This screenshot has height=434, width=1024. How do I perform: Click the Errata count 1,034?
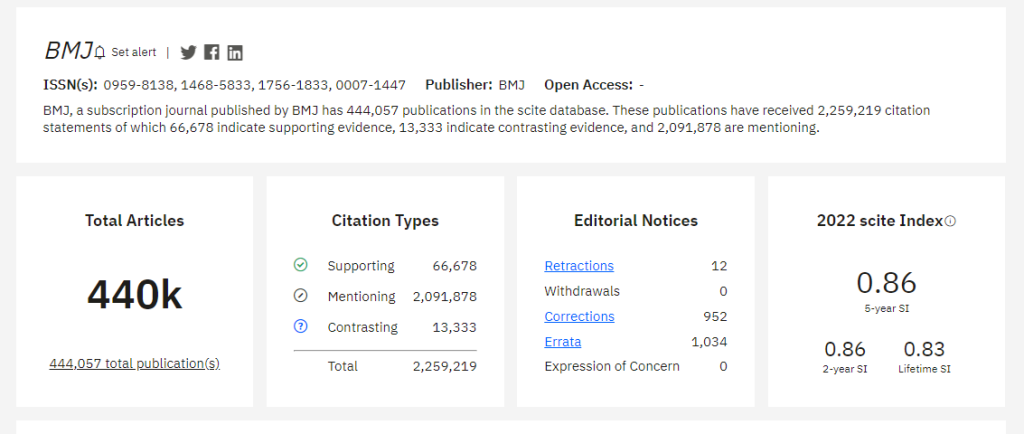709,341
